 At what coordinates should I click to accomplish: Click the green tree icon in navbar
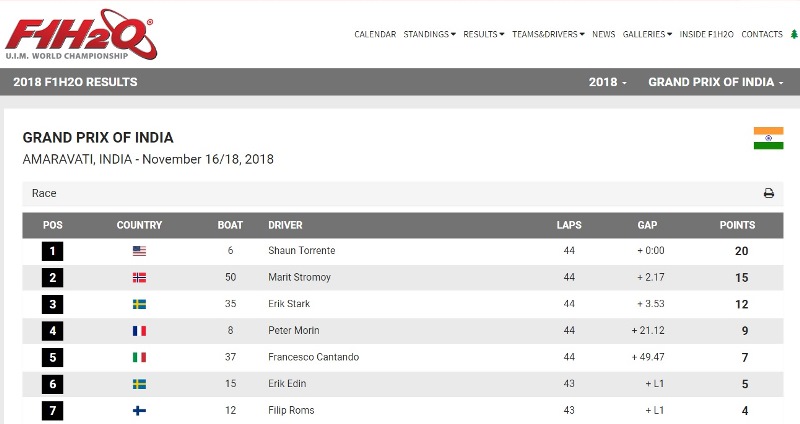point(794,34)
